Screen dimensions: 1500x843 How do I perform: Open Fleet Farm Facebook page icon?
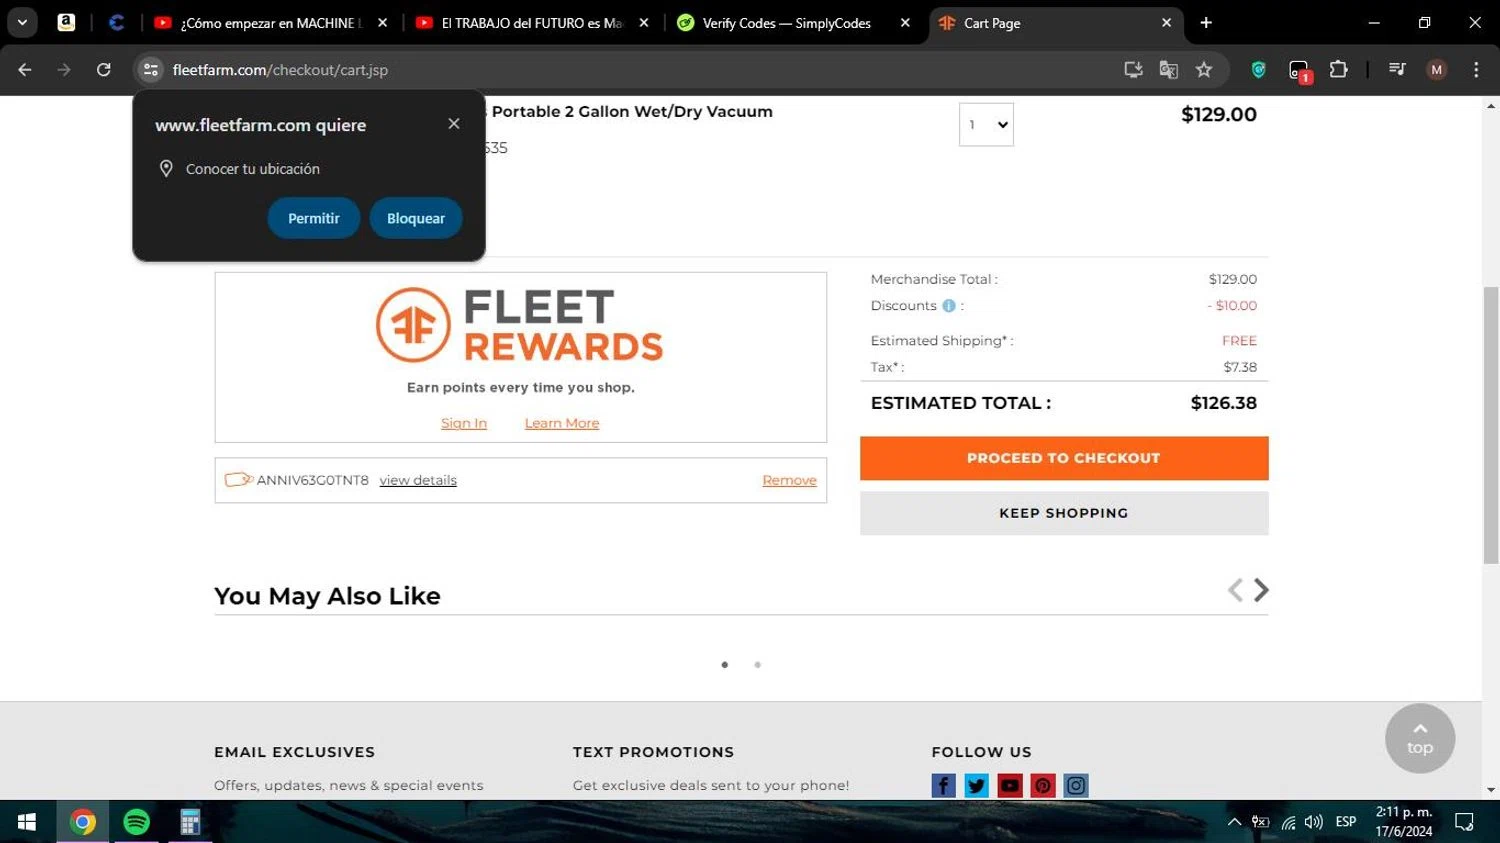pos(943,785)
